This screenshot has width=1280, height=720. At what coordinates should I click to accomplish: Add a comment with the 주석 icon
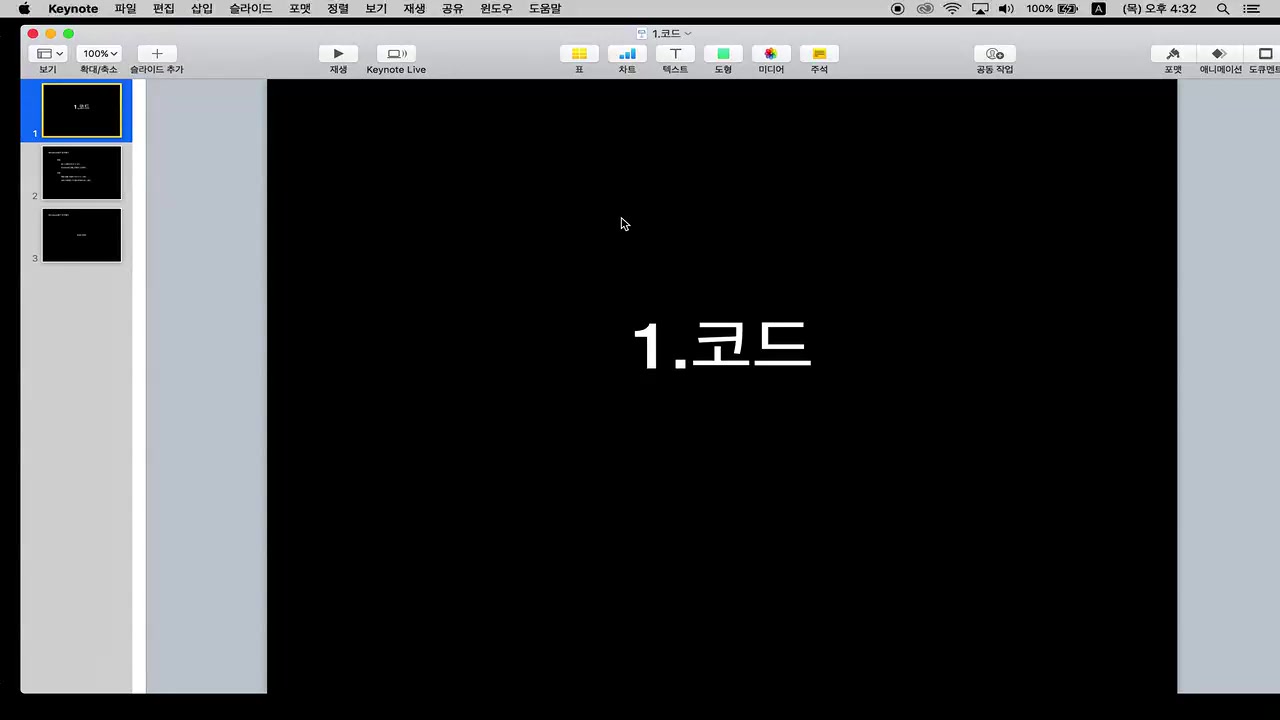[x=819, y=54]
